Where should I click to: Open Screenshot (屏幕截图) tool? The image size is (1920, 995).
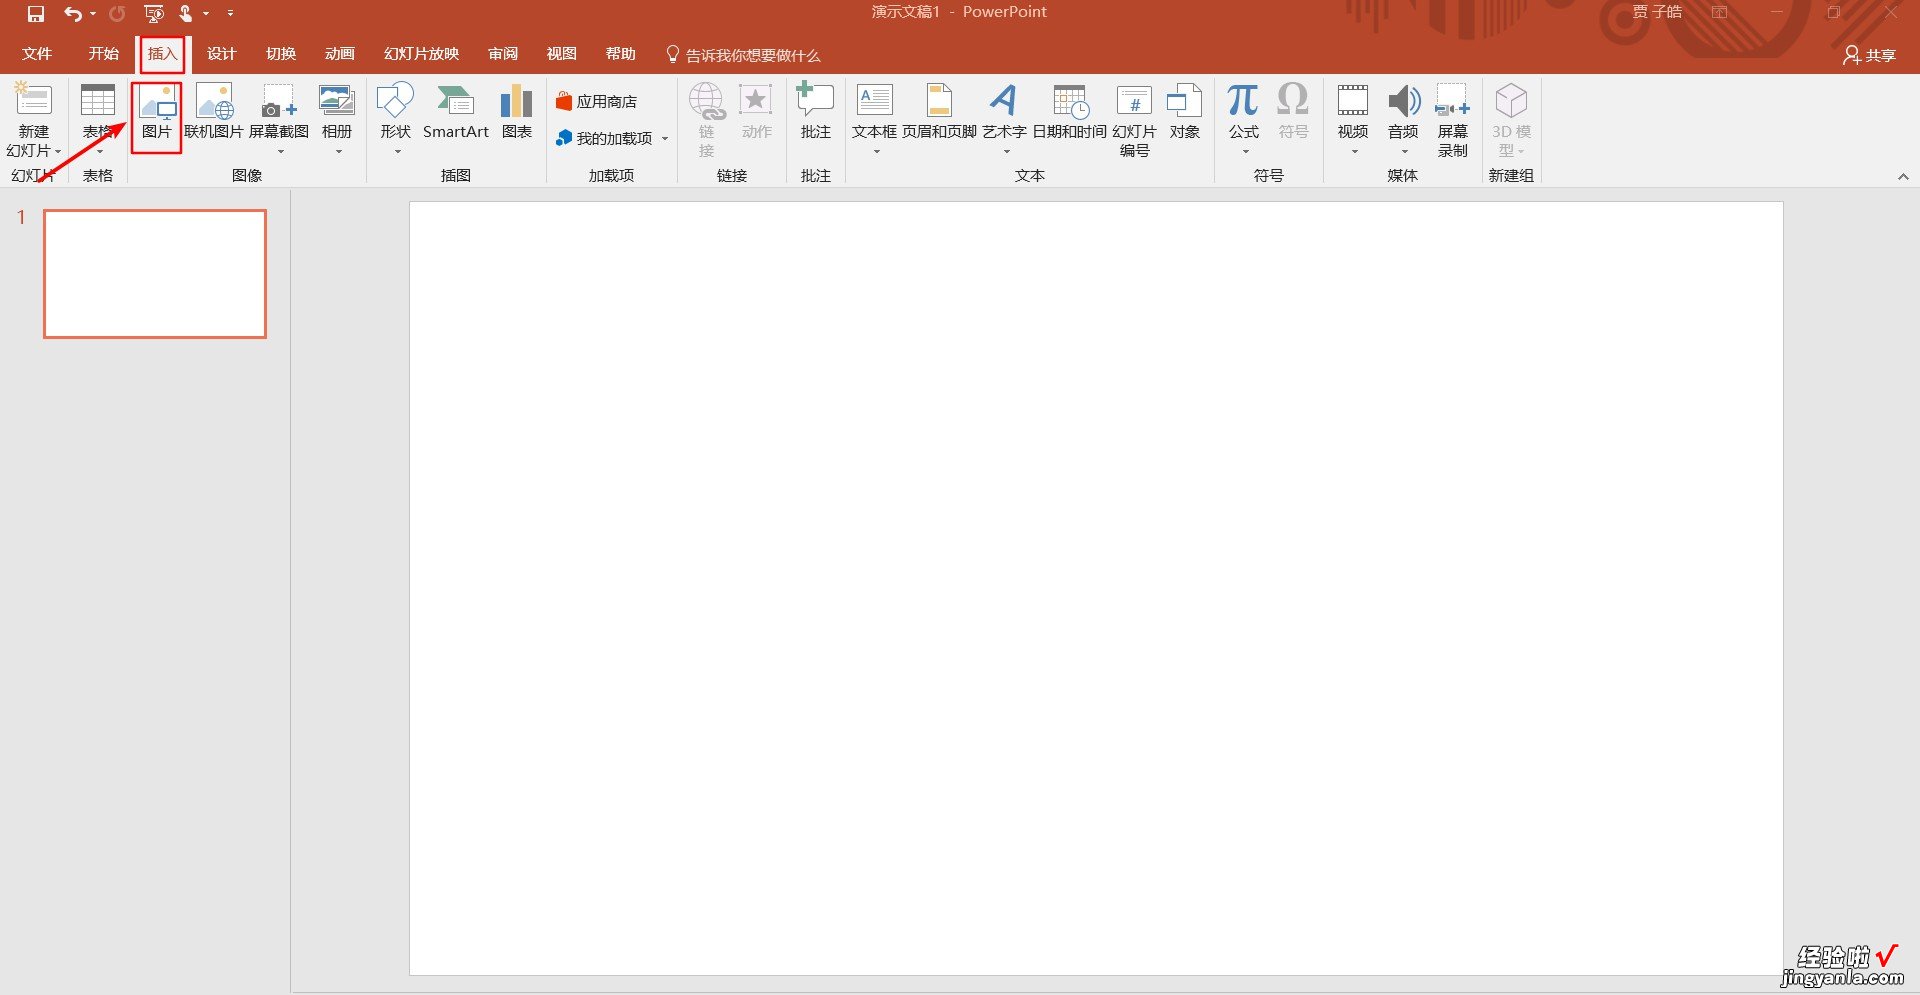coord(279,111)
